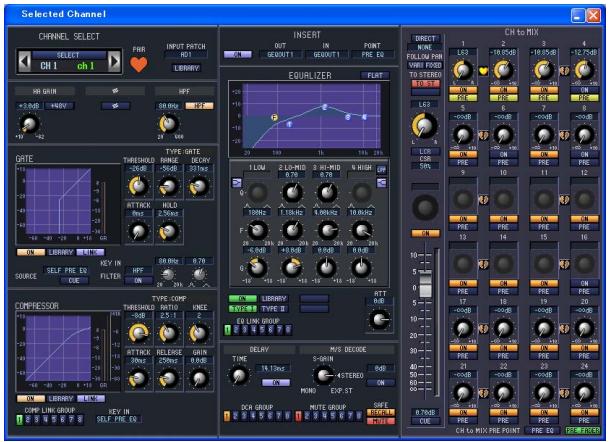The height and width of the screenshot is (442, 609).
Task: Click yellow heart pair icon between mix 1 and 2
Action: pyautogui.click(x=483, y=71)
